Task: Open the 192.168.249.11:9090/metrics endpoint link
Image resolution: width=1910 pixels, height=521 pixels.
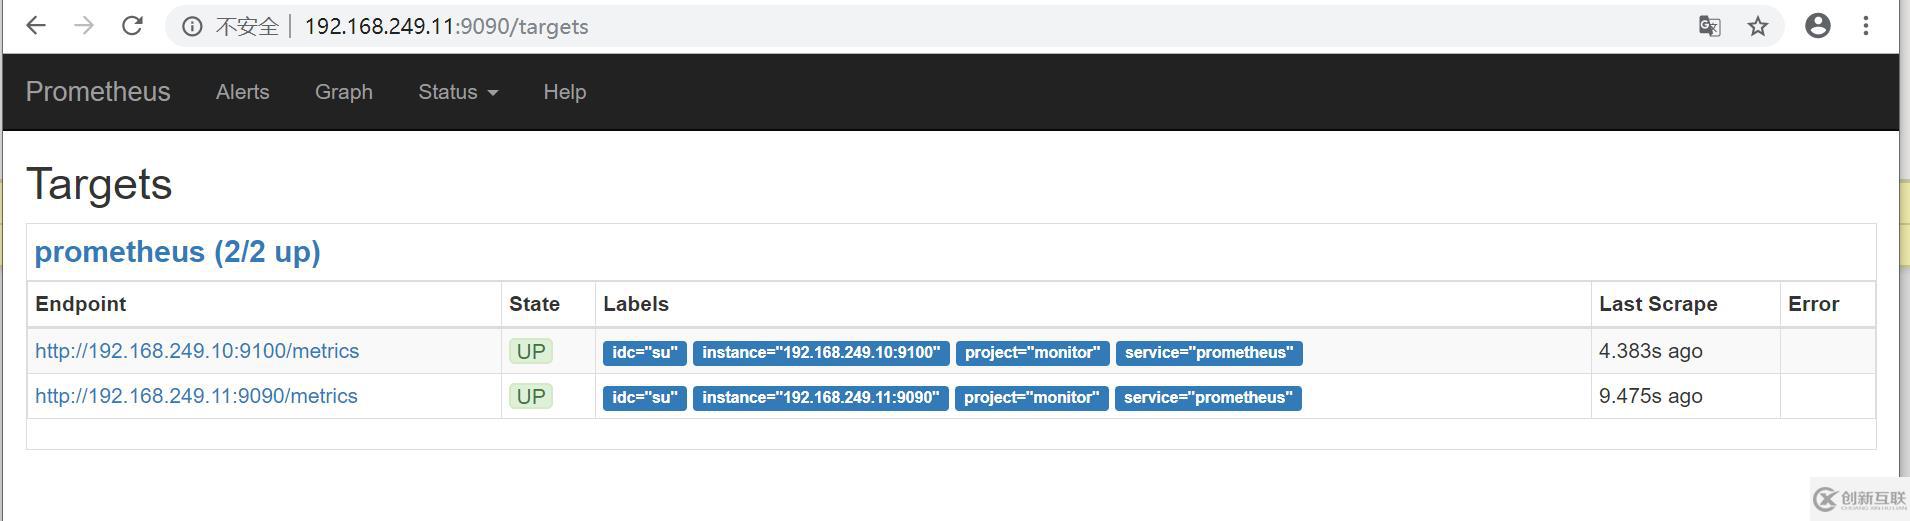Action: tap(196, 396)
